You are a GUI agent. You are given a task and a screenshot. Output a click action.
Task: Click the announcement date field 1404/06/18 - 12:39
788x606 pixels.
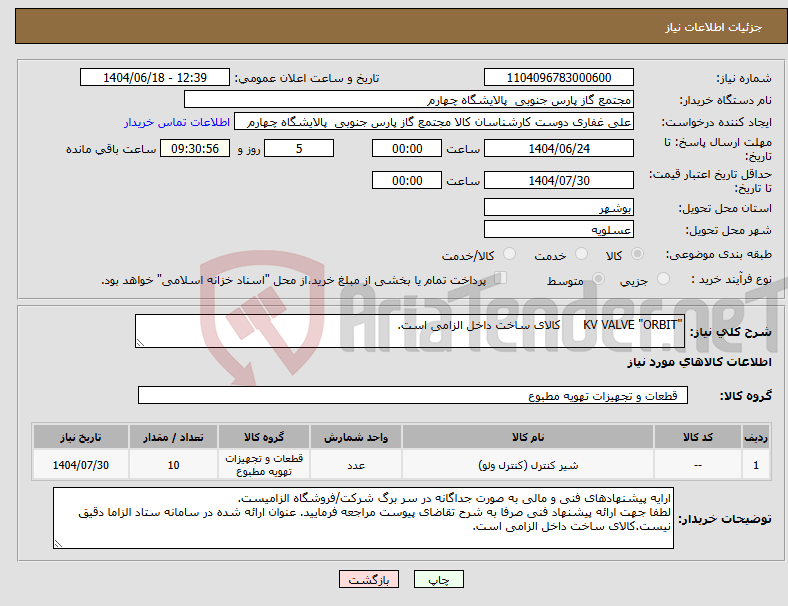pos(155,77)
